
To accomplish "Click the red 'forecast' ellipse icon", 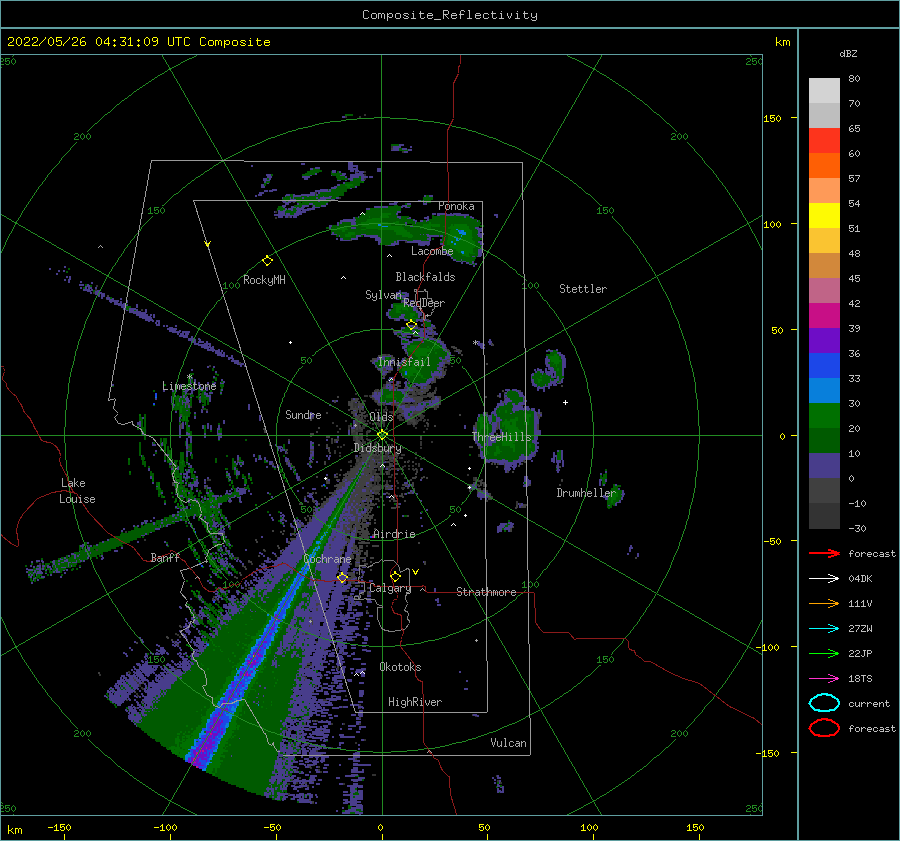I will click(824, 728).
